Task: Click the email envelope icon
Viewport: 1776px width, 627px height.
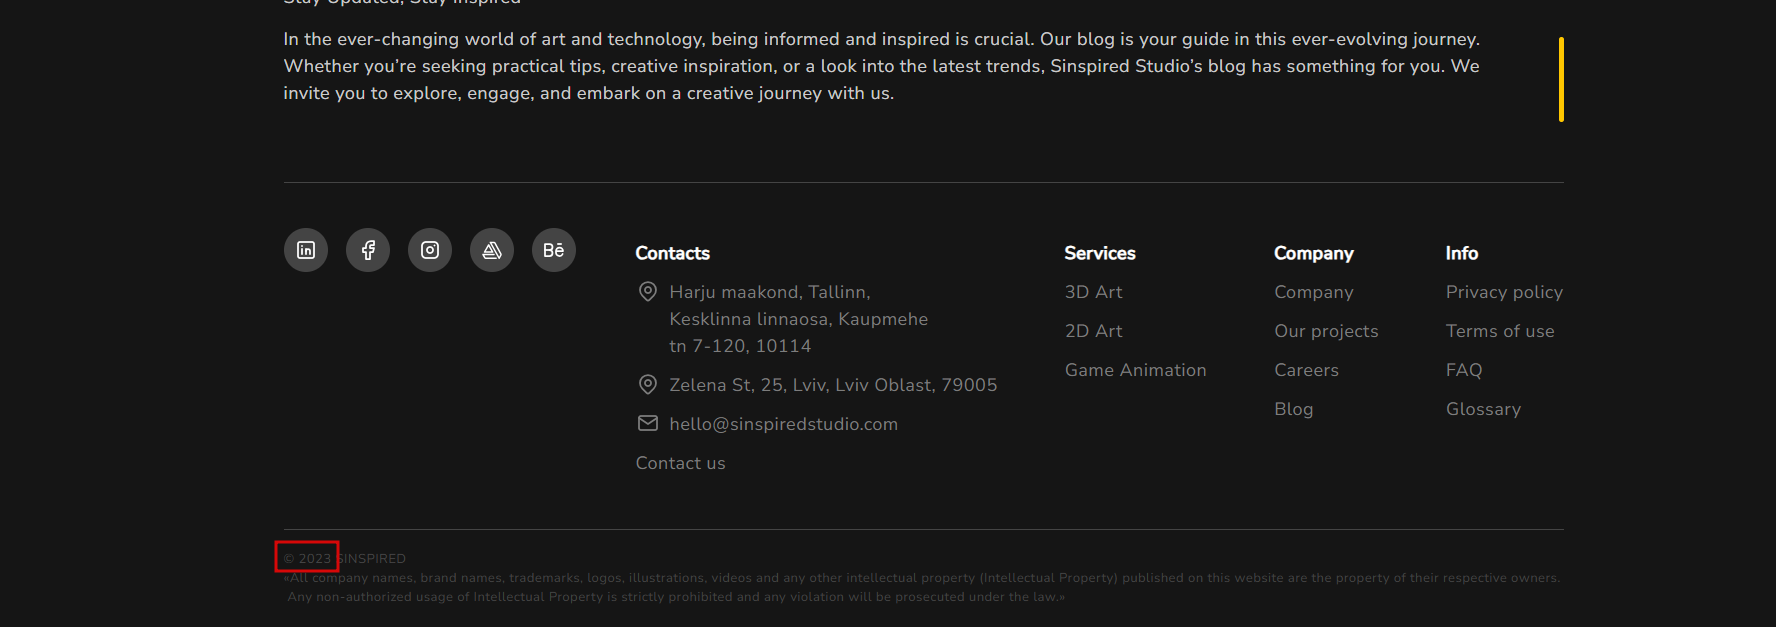Action: point(648,424)
